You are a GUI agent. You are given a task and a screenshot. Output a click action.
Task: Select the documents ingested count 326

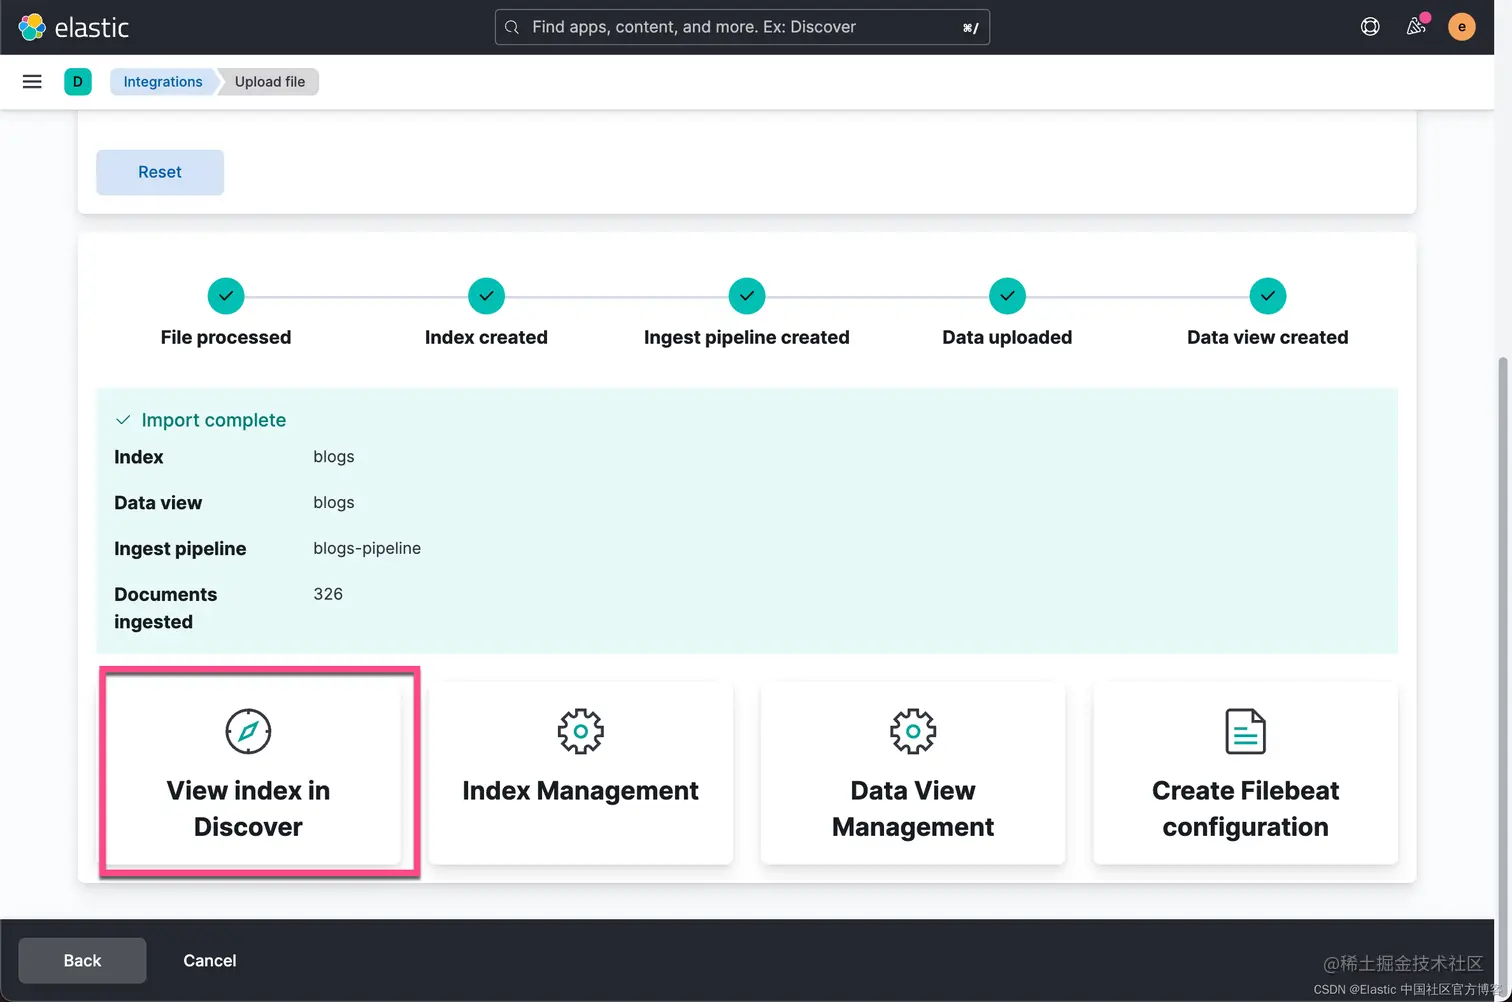(328, 594)
